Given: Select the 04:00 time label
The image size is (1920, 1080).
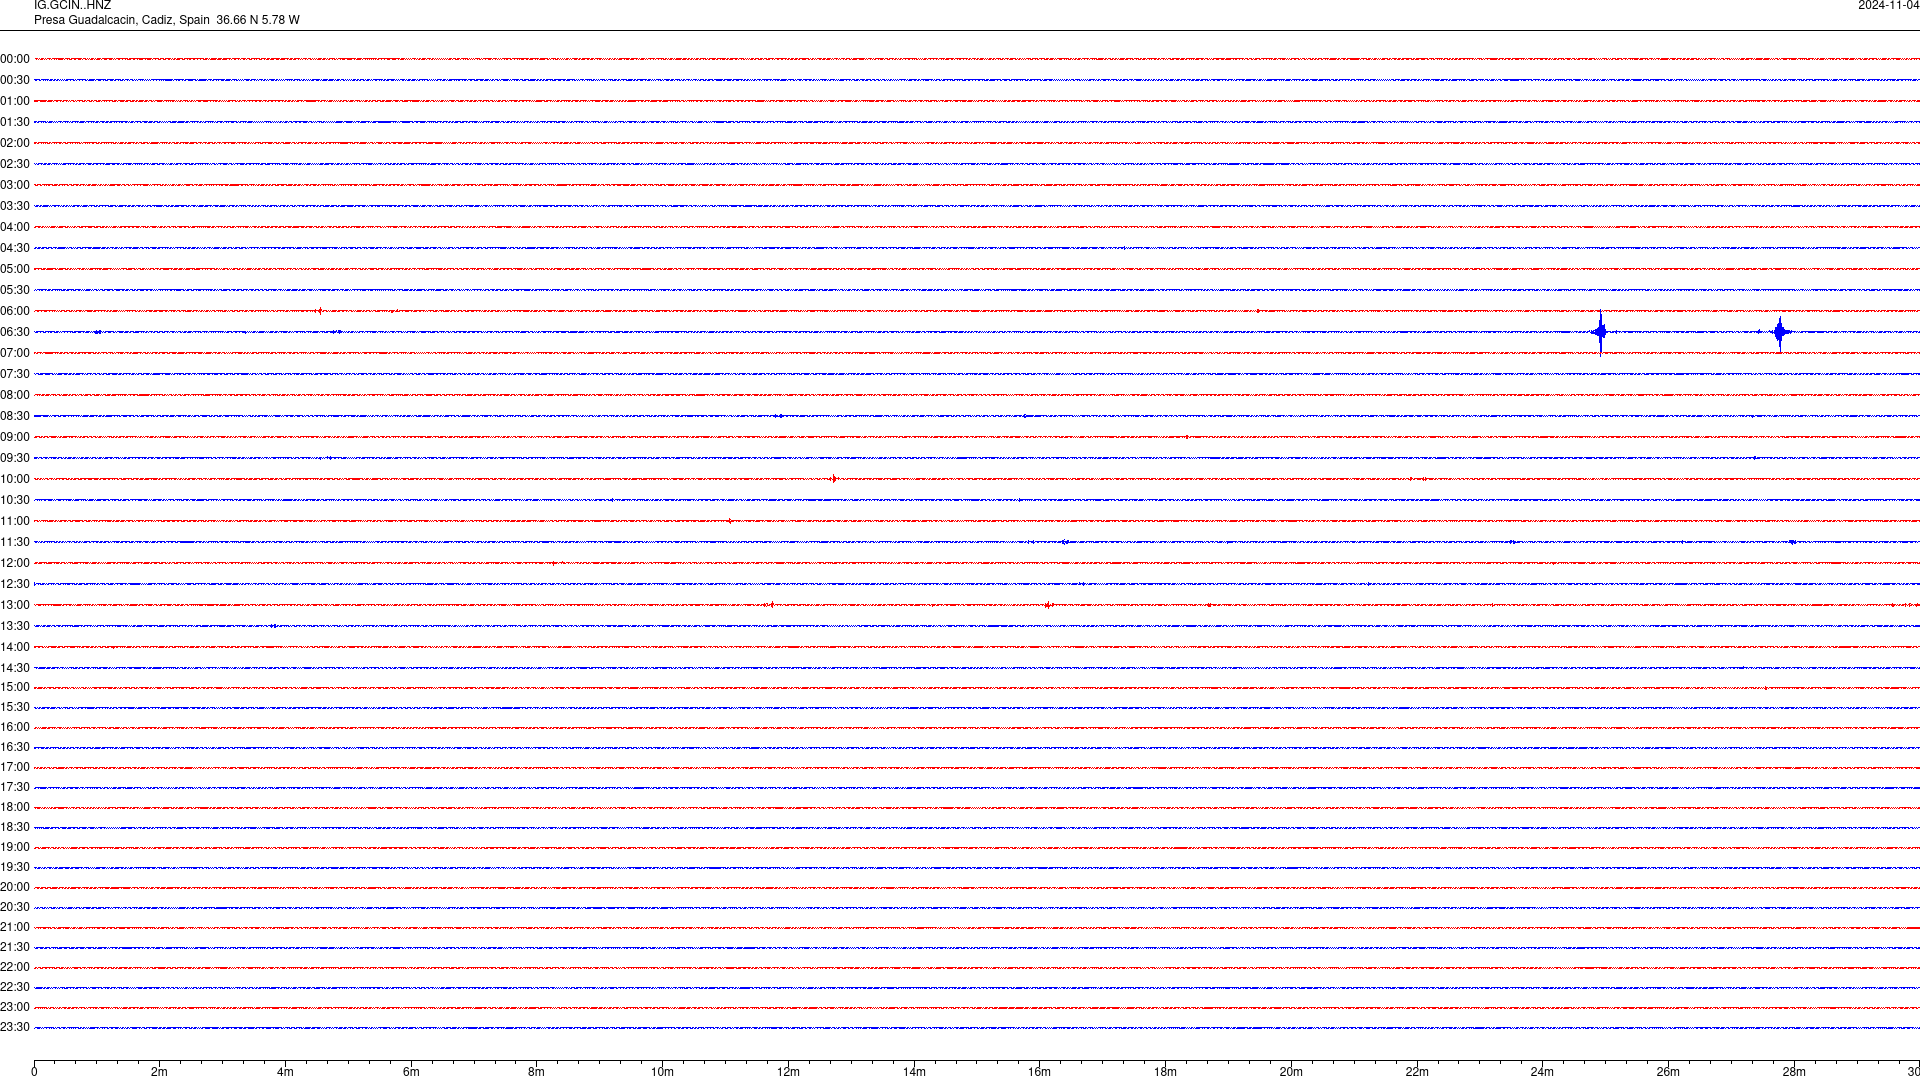Looking at the screenshot, I should pos(15,227).
